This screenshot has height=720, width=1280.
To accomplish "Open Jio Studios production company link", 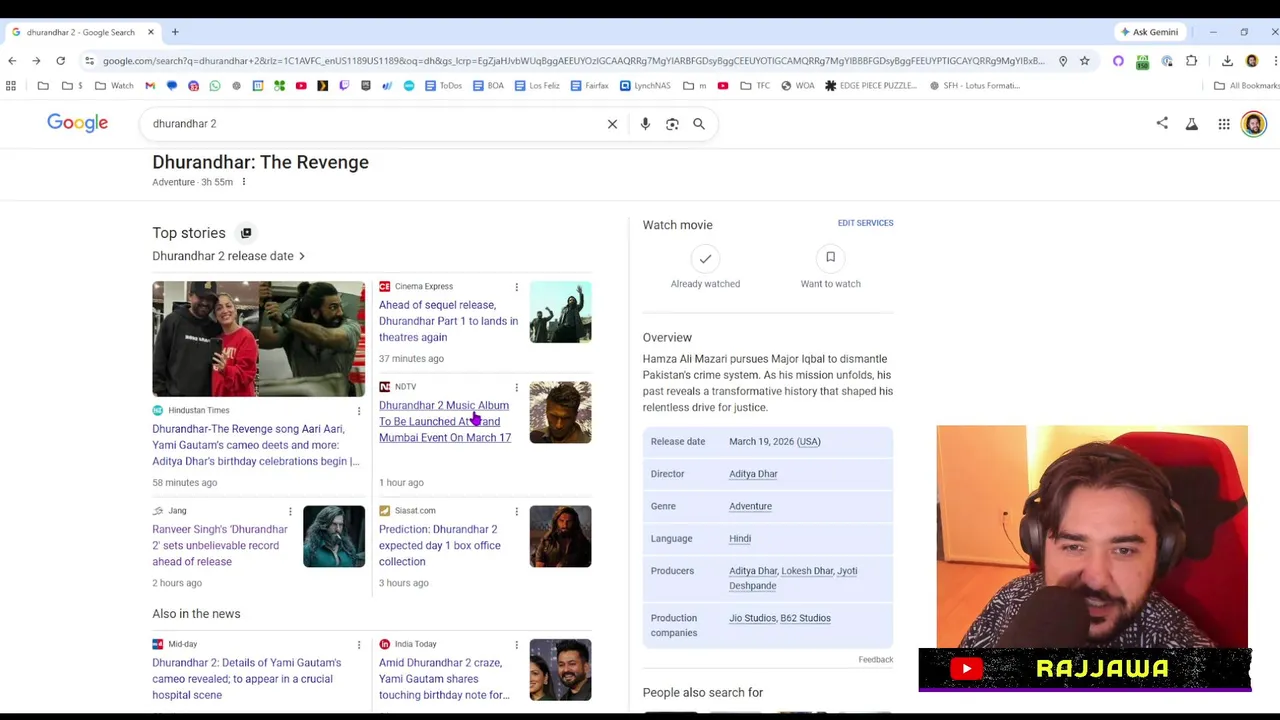I will (x=752, y=618).
